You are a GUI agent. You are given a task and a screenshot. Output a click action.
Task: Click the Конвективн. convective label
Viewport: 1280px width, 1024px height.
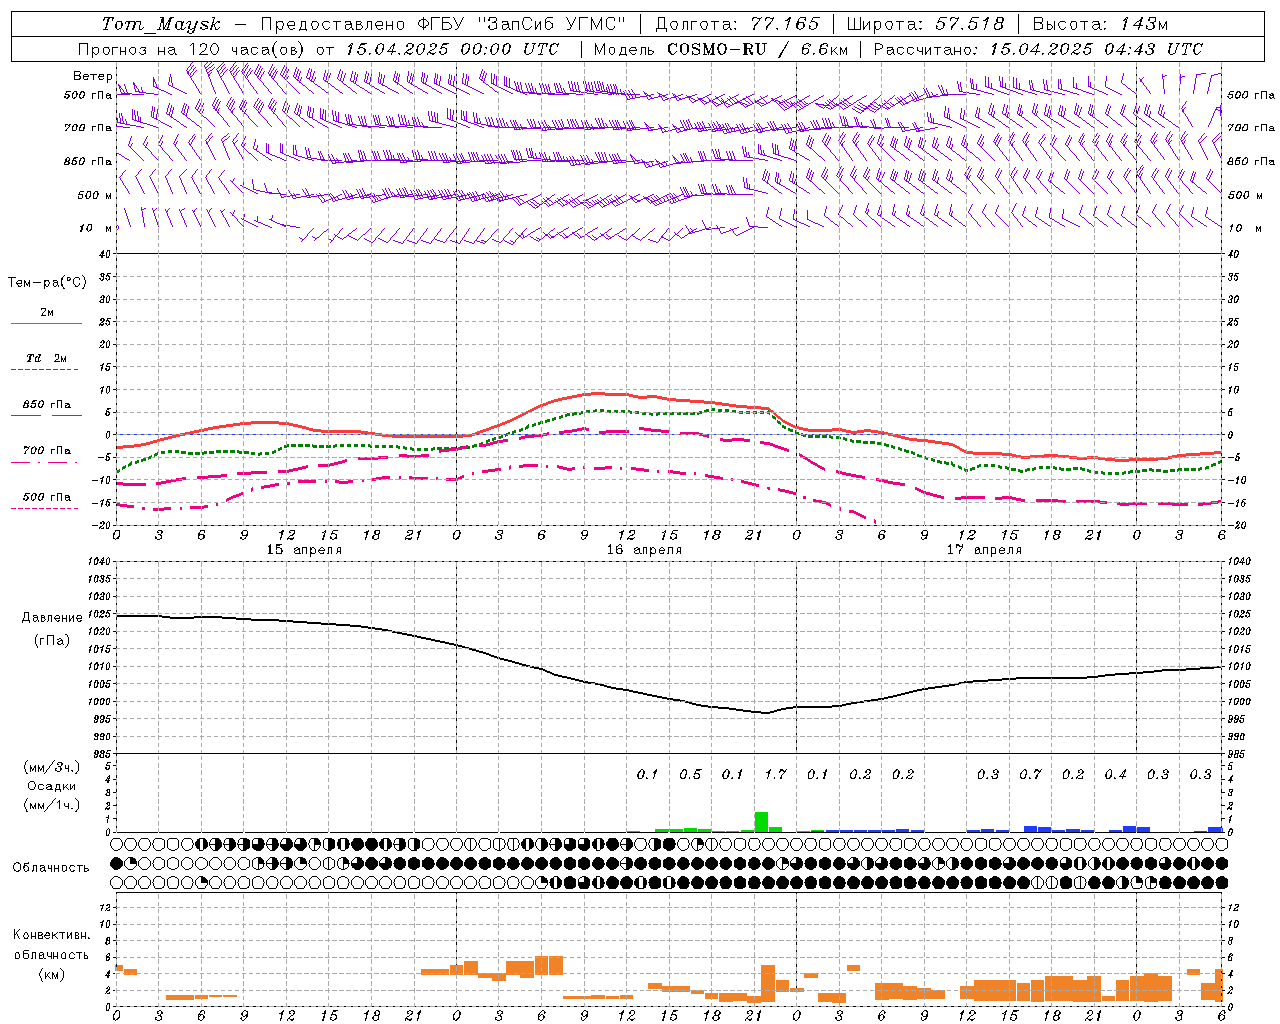[x=51, y=935]
